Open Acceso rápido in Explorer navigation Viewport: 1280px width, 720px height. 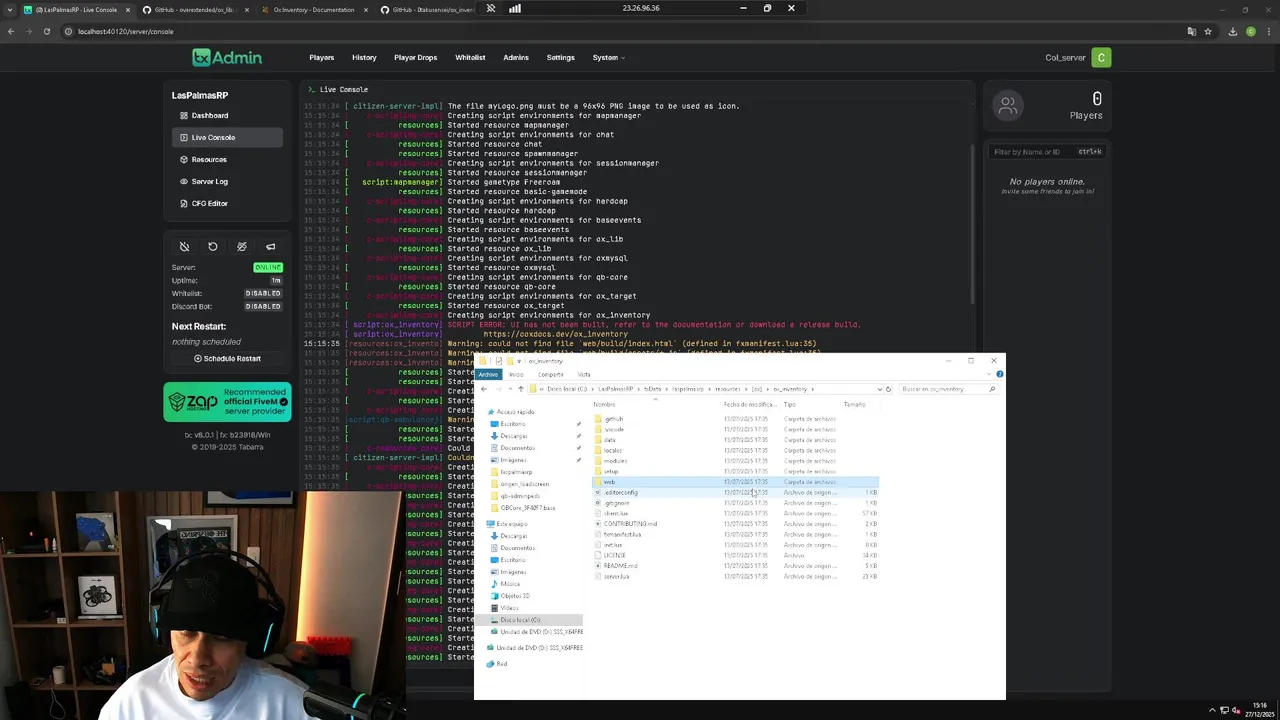[515, 412]
